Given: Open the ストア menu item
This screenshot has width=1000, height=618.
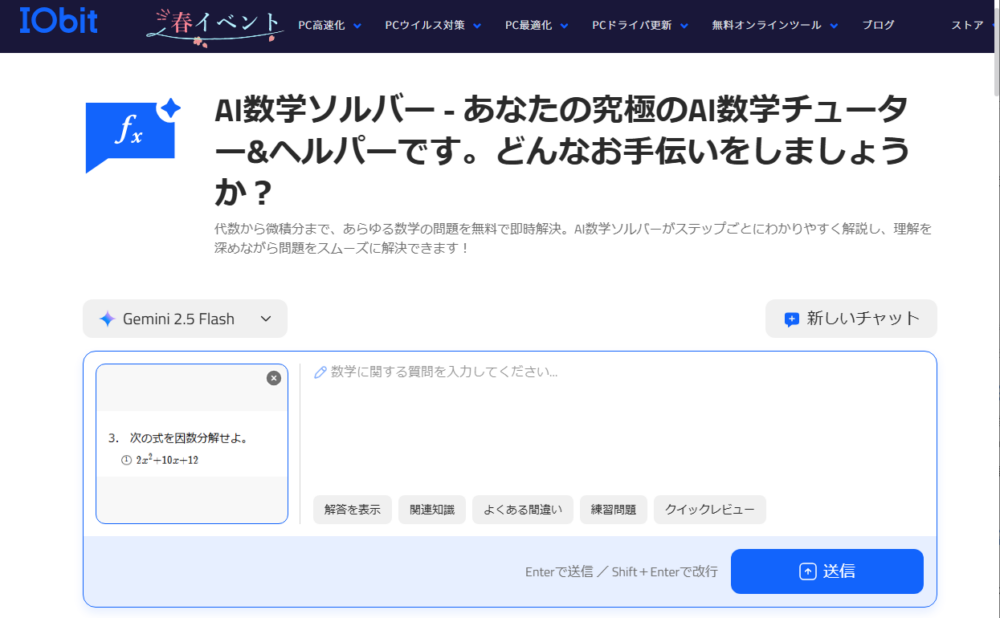Looking at the screenshot, I should [967, 25].
